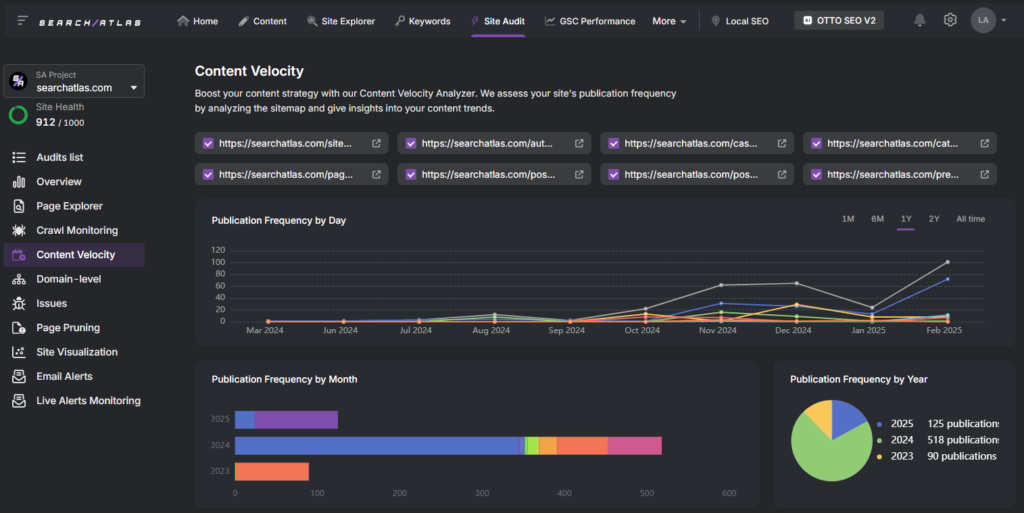
Task: Open settings gear icon
Action: 950,20
